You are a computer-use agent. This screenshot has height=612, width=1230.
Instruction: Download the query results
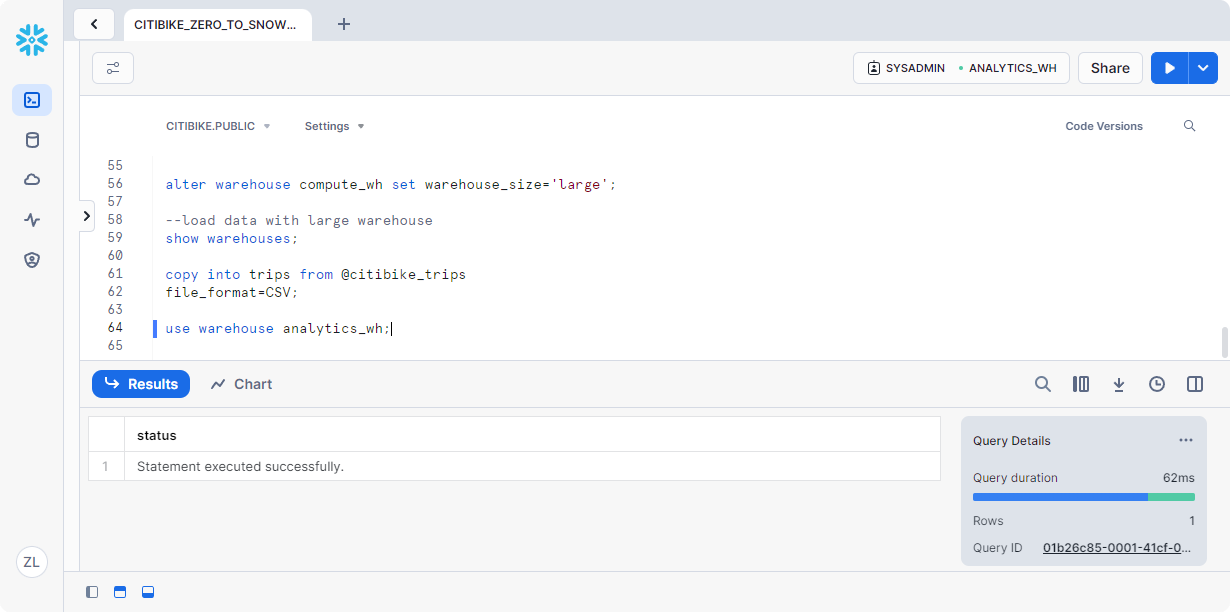pyautogui.click(x=1119, y=384)
